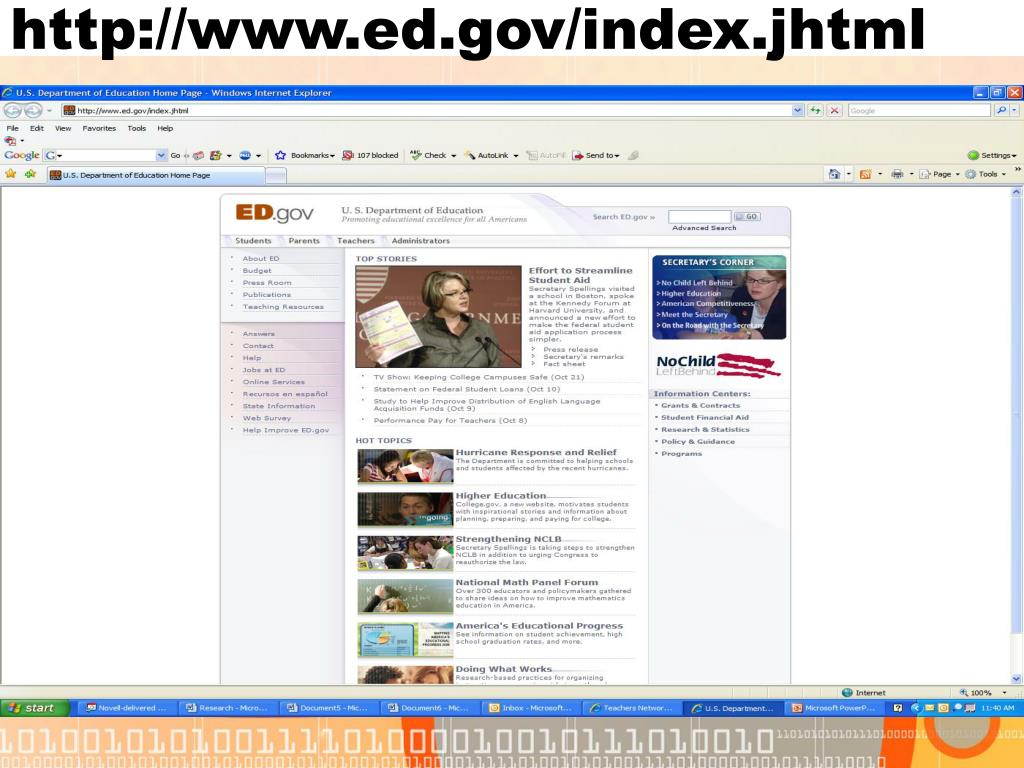Open the Tools gear dropdown on command bar
The width and height of the screenshot is (1024, 768).
pyautogui.click(x=985, y=174)
